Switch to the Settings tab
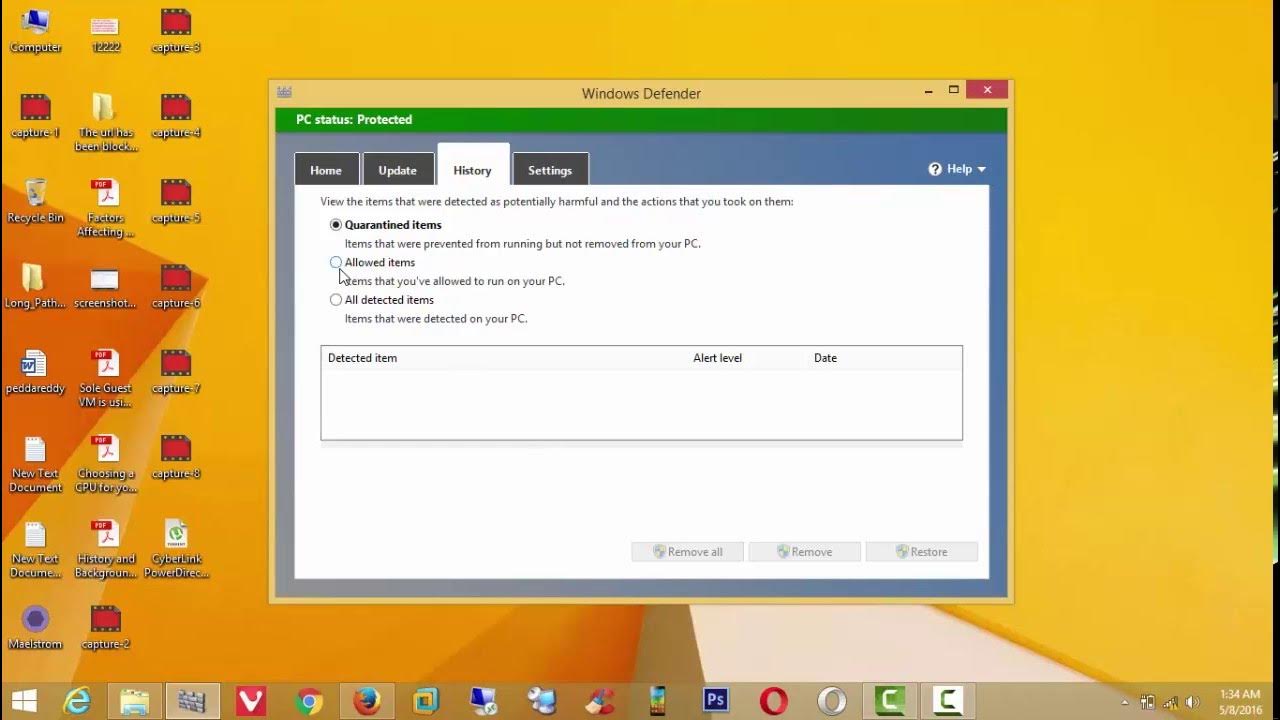This screenshot has height=720, width=1280. 550,170
